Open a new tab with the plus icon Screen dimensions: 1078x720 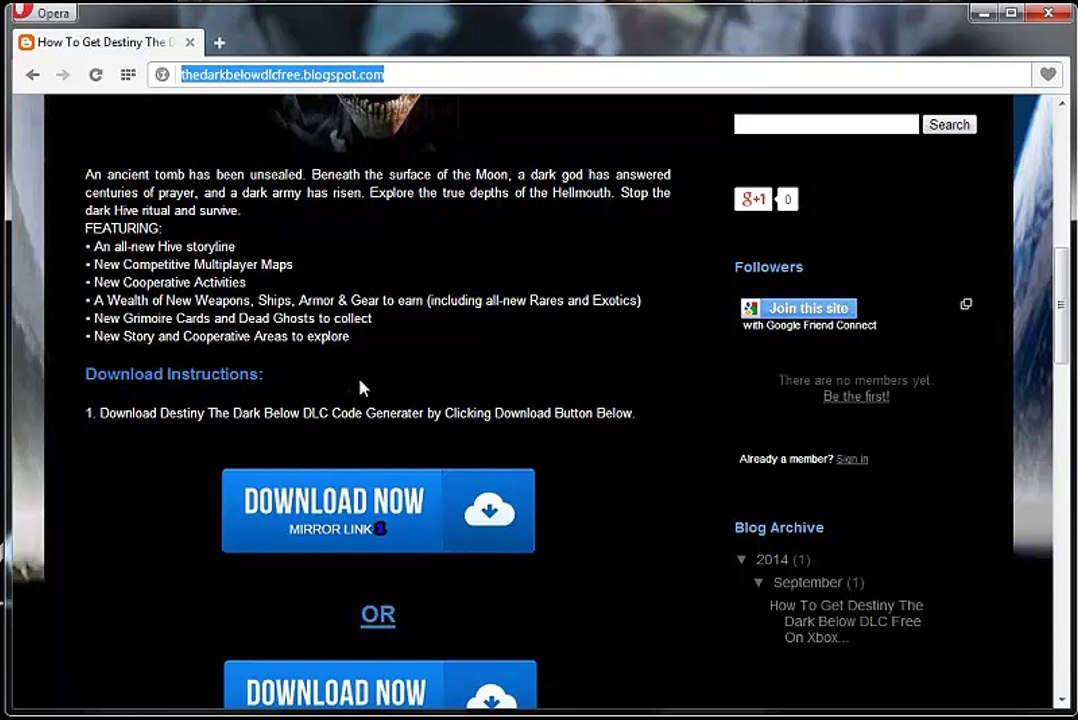219,43
